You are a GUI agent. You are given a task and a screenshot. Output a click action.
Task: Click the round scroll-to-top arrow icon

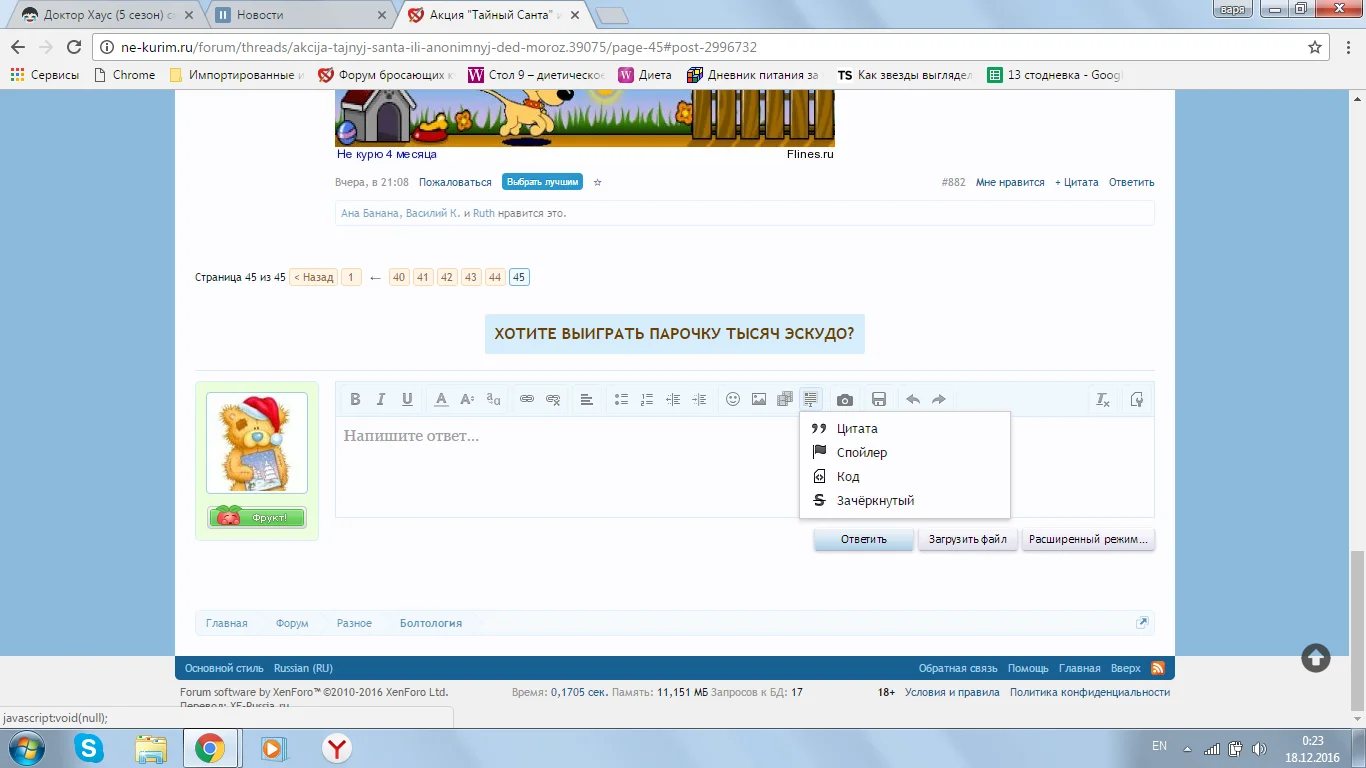point(1316,657)
